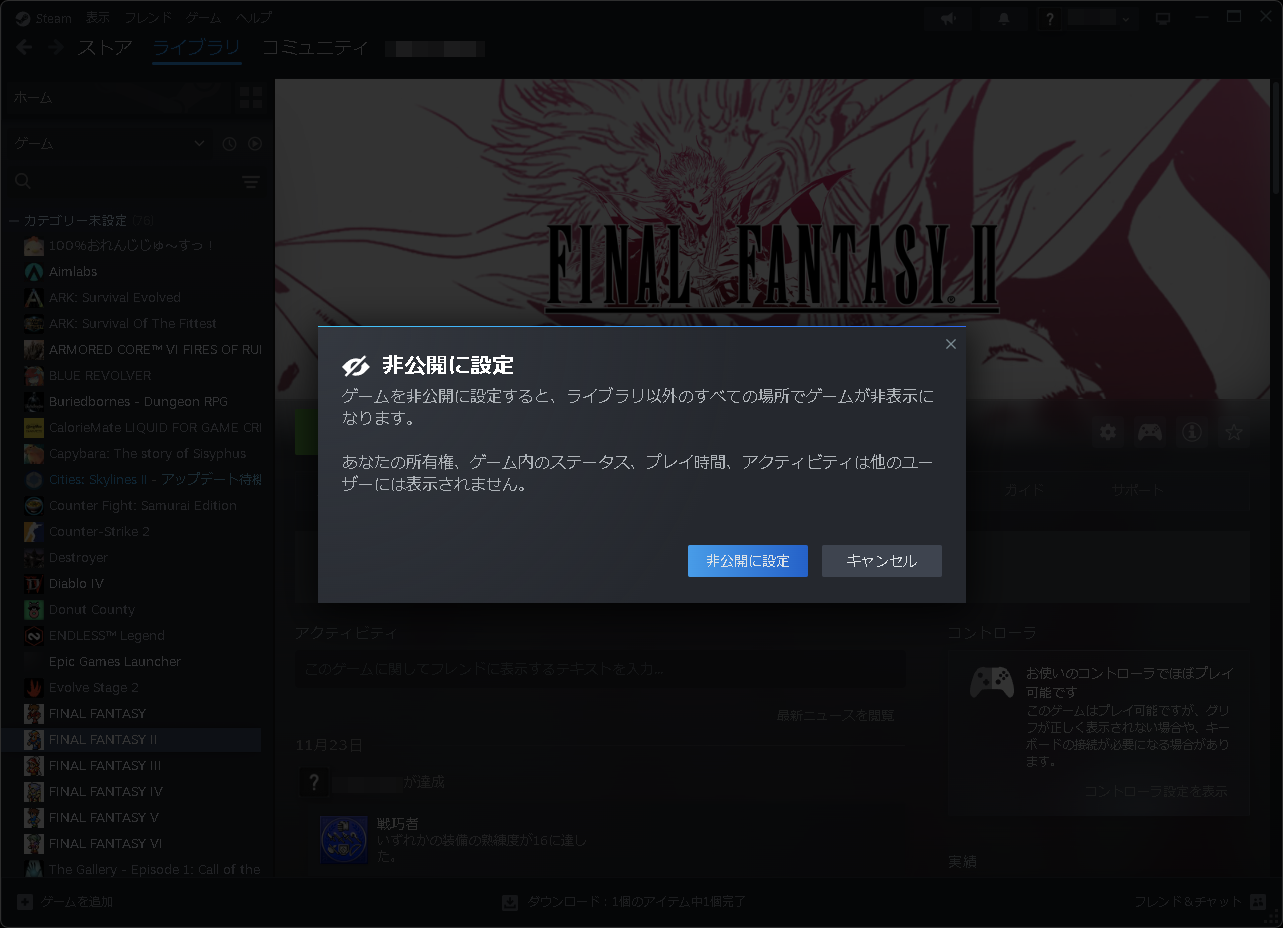Switch to the コミュニティ tab
Viewport: 1283px width, 928px height.
pos(316,48)
